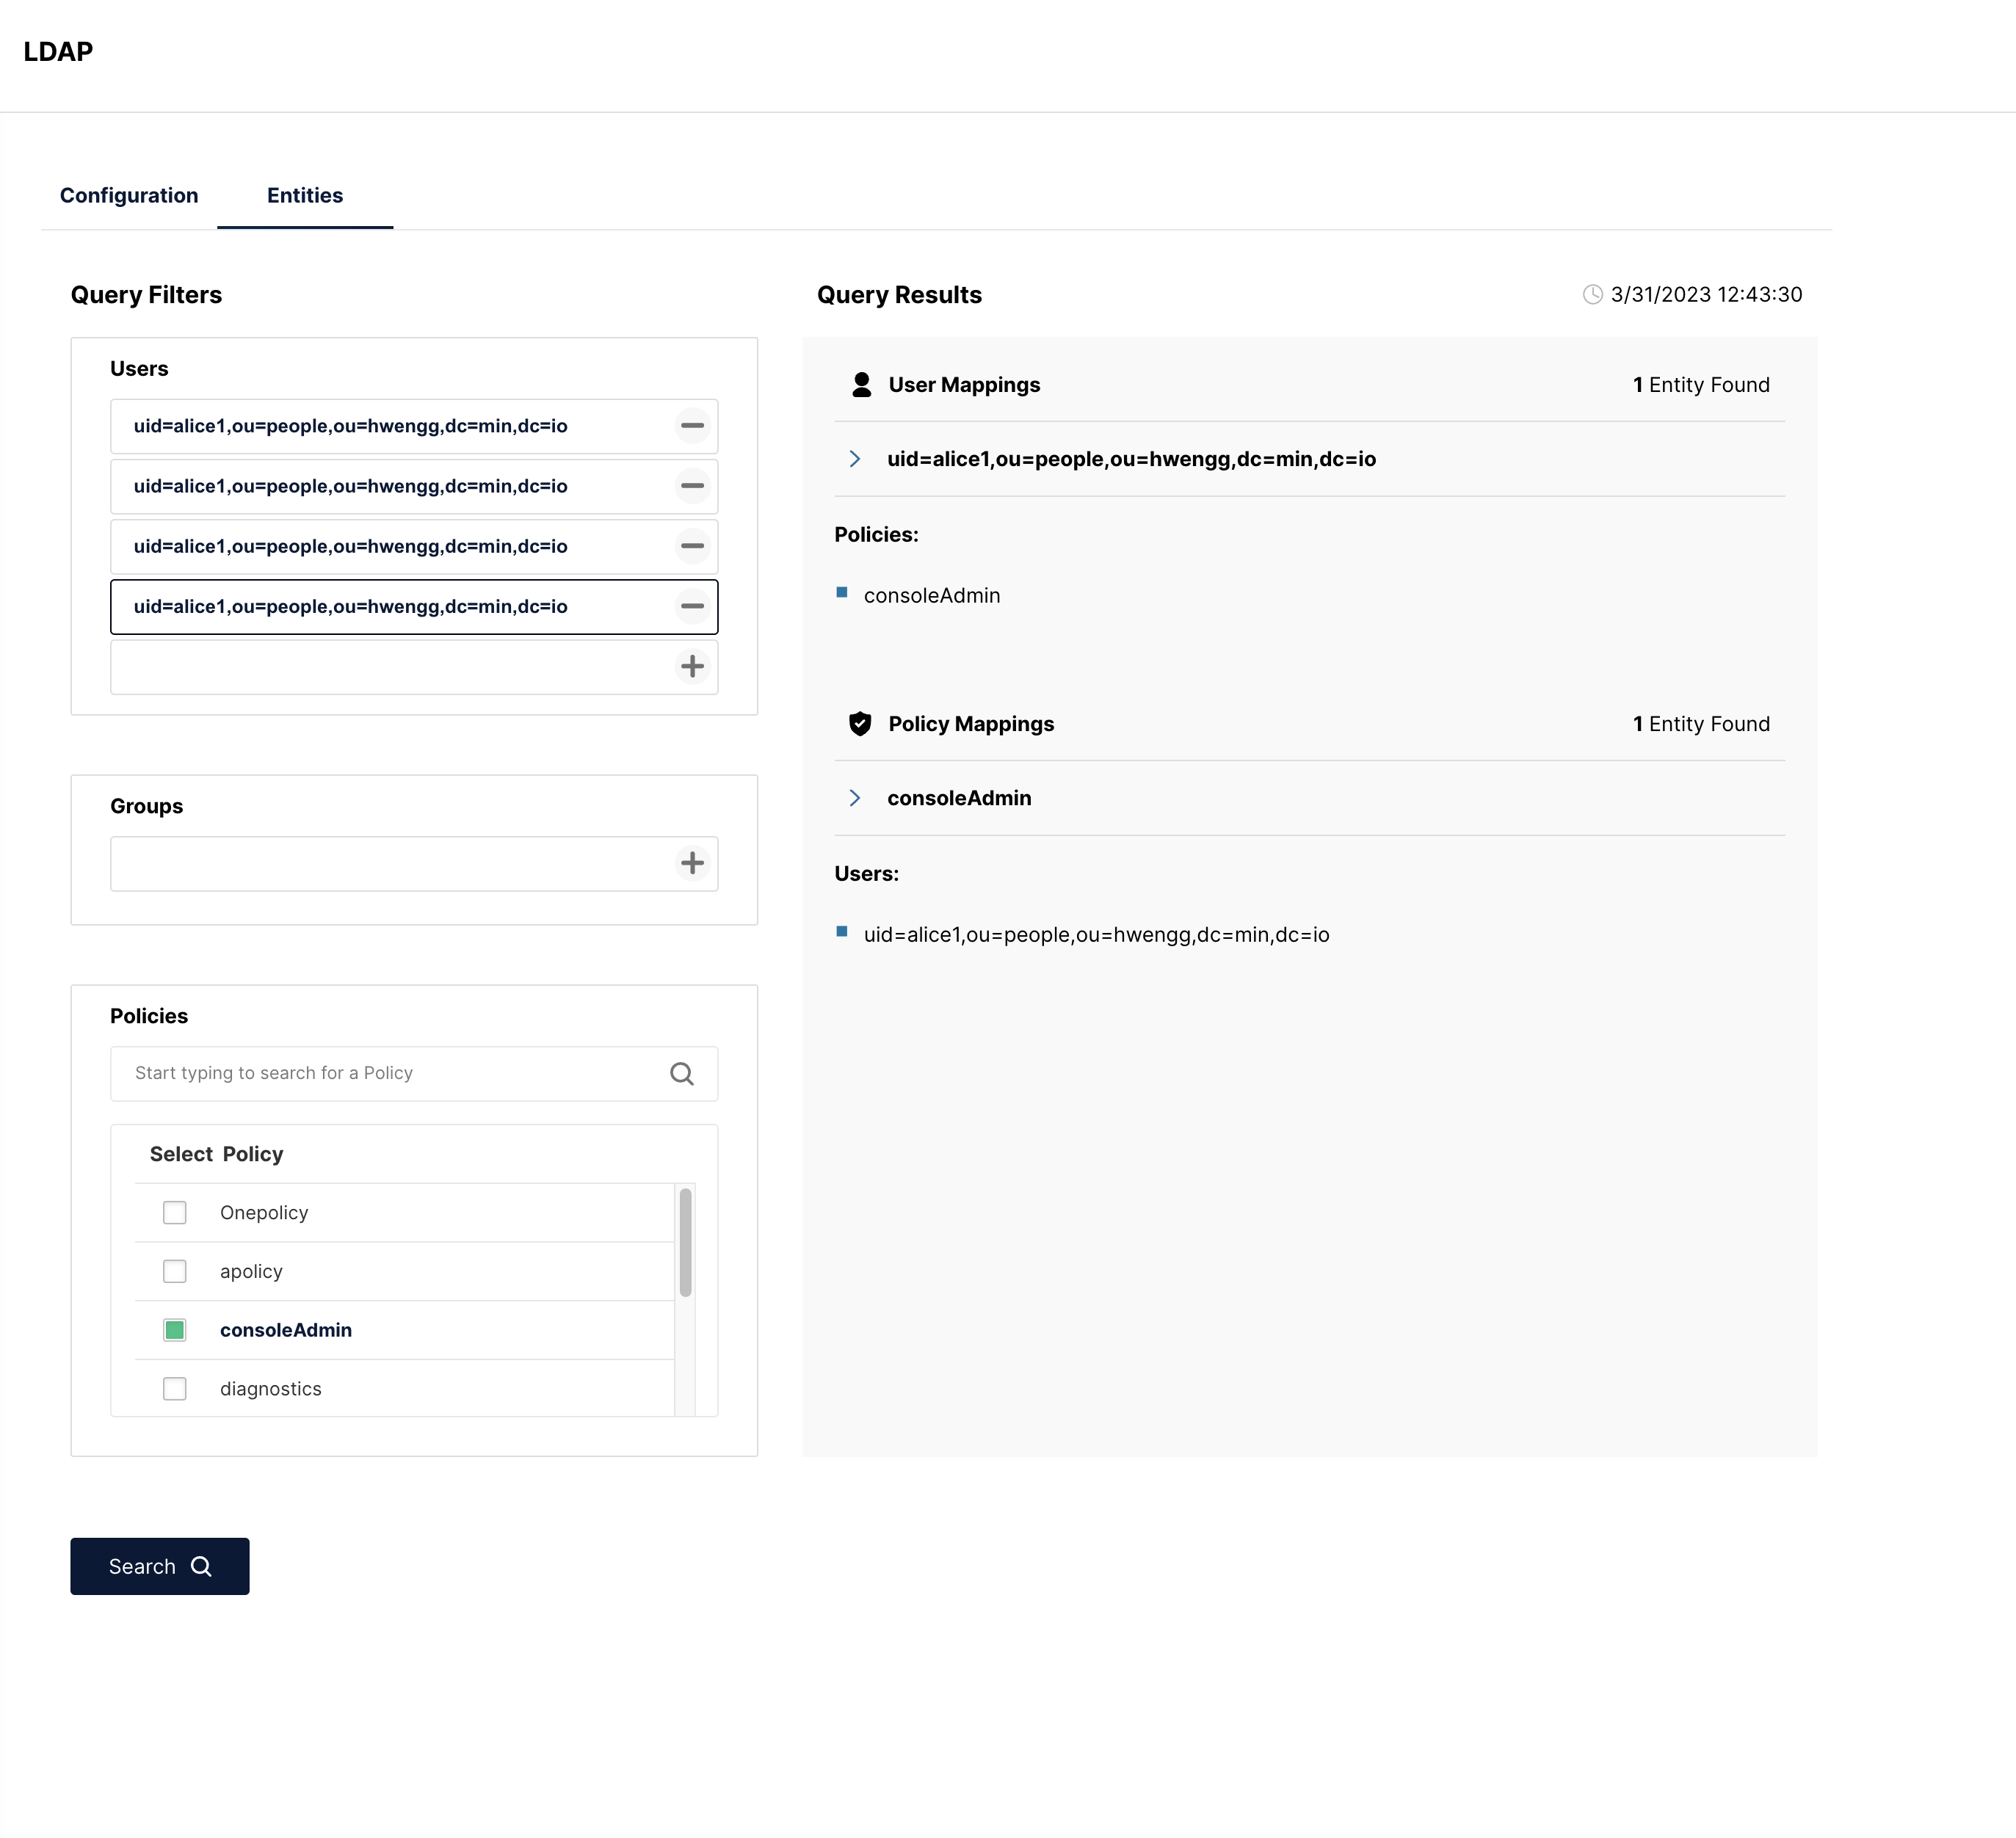Click the Query Filters heading
This screenshot has width=2016, height=1838.
click(x=146, y=295)
